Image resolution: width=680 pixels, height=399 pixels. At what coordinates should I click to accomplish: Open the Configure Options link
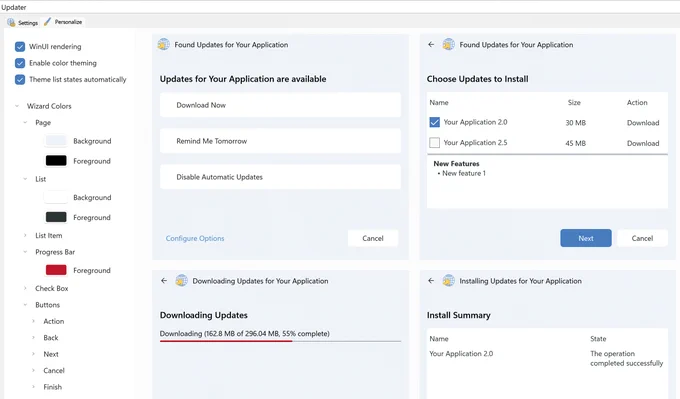click(x=195, y=238)
